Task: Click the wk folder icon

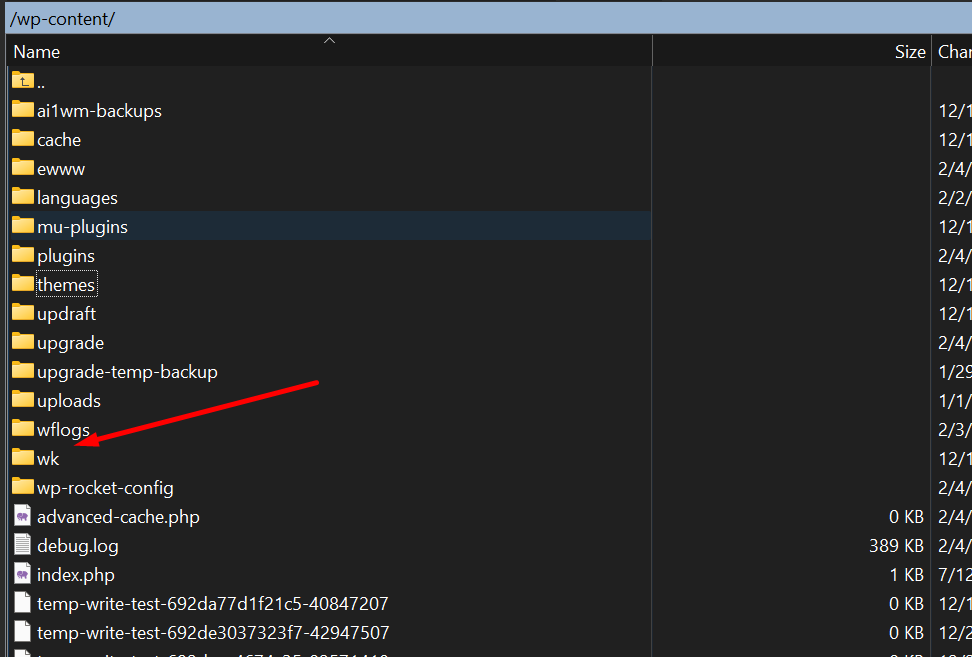Action: 23,458
